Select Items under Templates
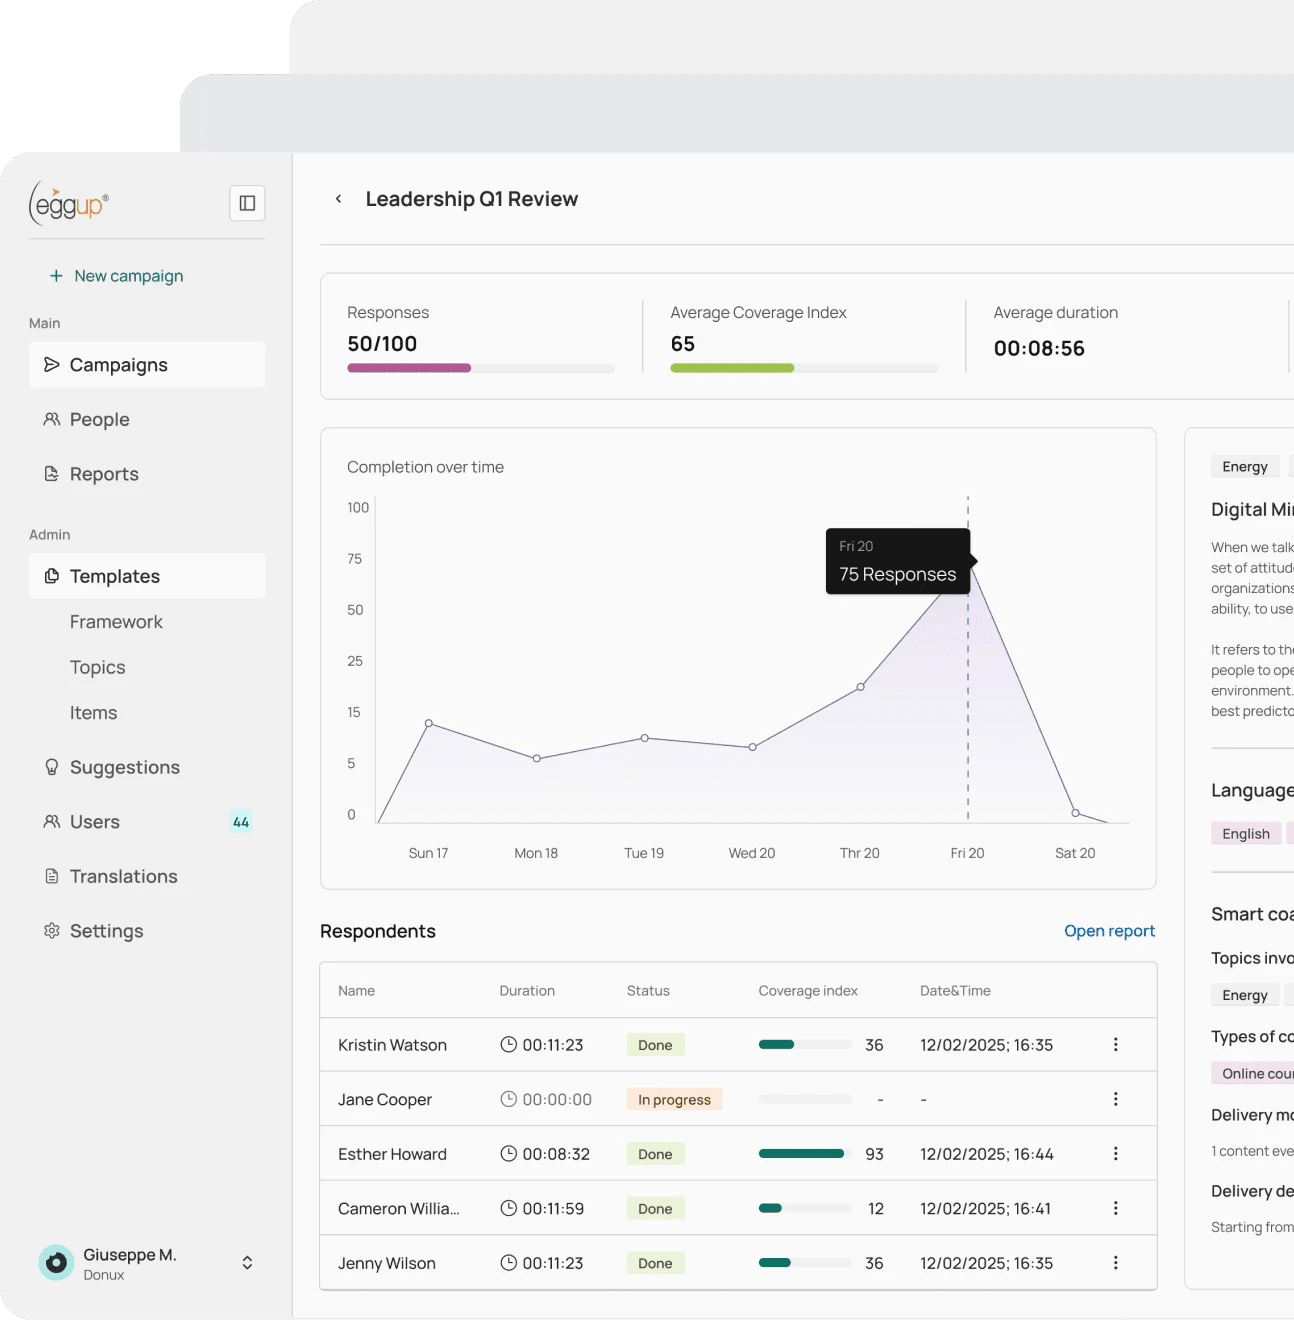 (x=94, y=713)
